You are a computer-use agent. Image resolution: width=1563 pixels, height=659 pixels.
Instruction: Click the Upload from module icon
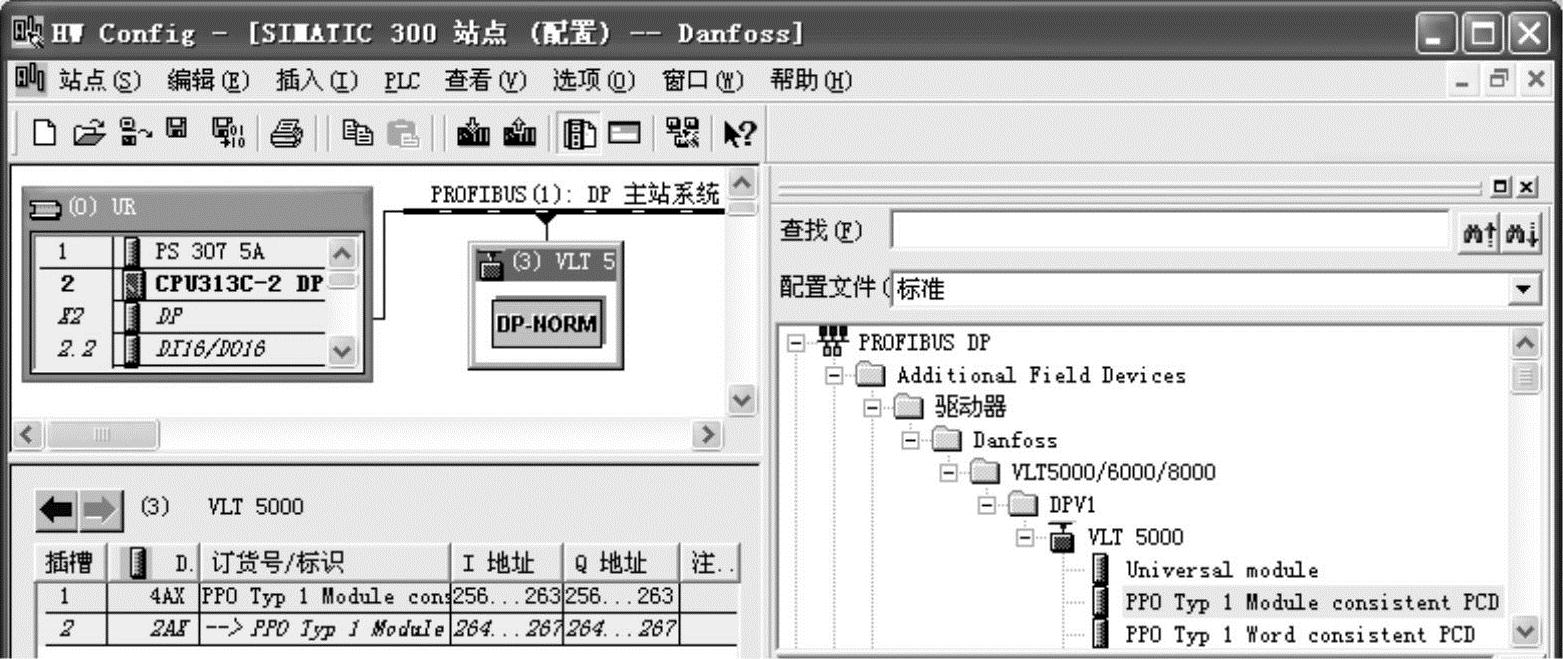[x=522, y=133]
